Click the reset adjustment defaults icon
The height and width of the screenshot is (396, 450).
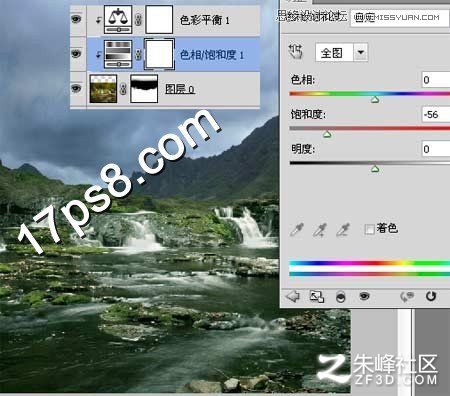(x=431, y=296)
